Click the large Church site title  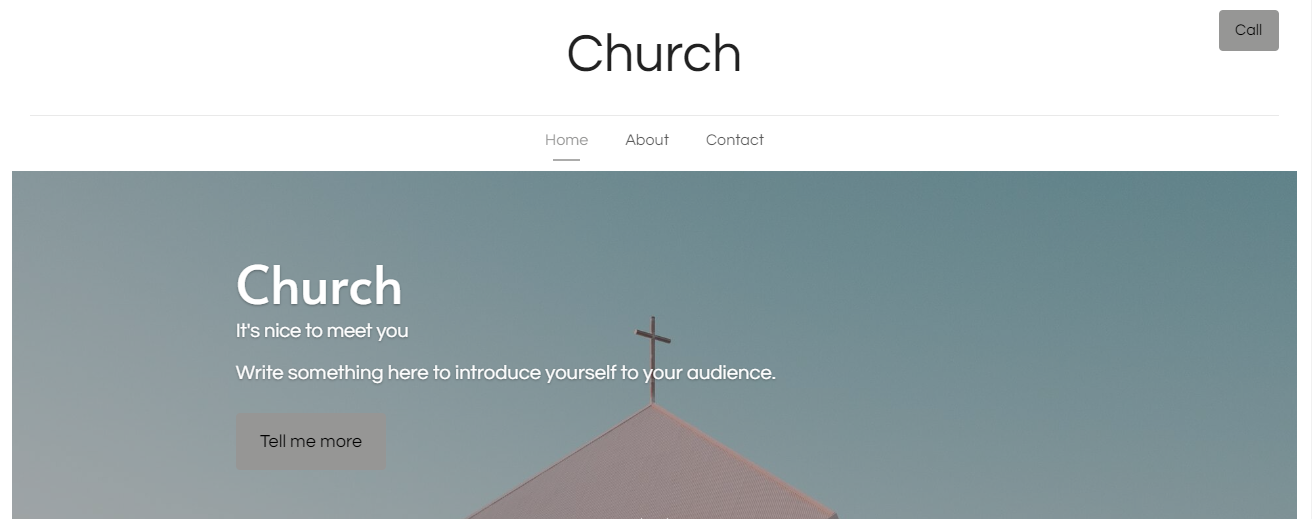coord(654,53)
